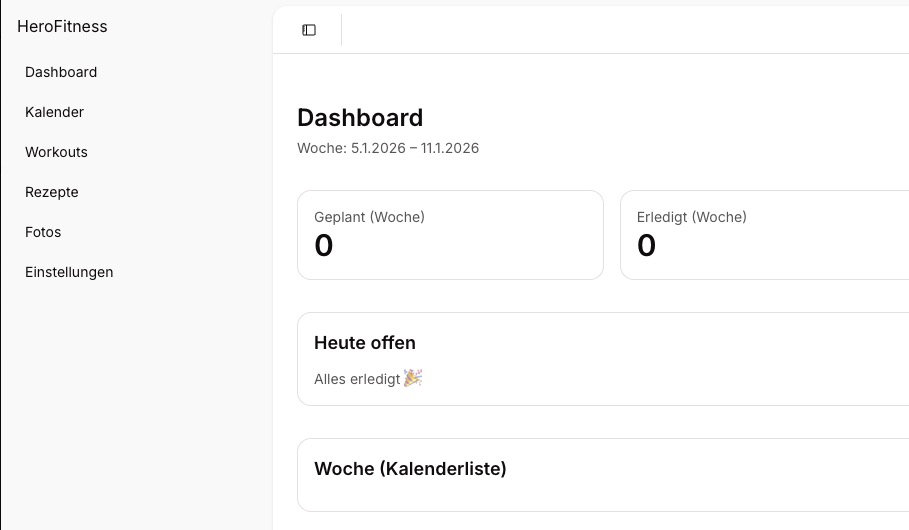The height and width of the screenshot is (530, 909).
Task: Click the Woche date range text
Action: [x=388, y=148]
